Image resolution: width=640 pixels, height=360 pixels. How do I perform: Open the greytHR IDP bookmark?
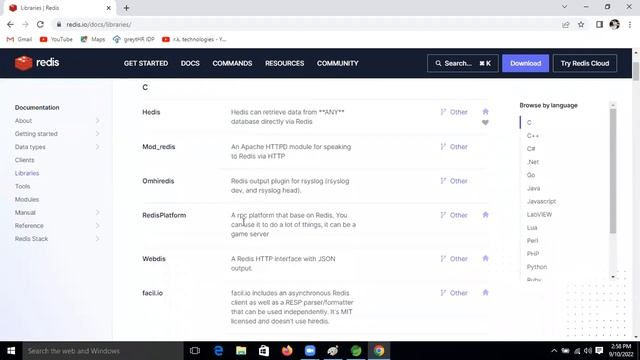134,39
